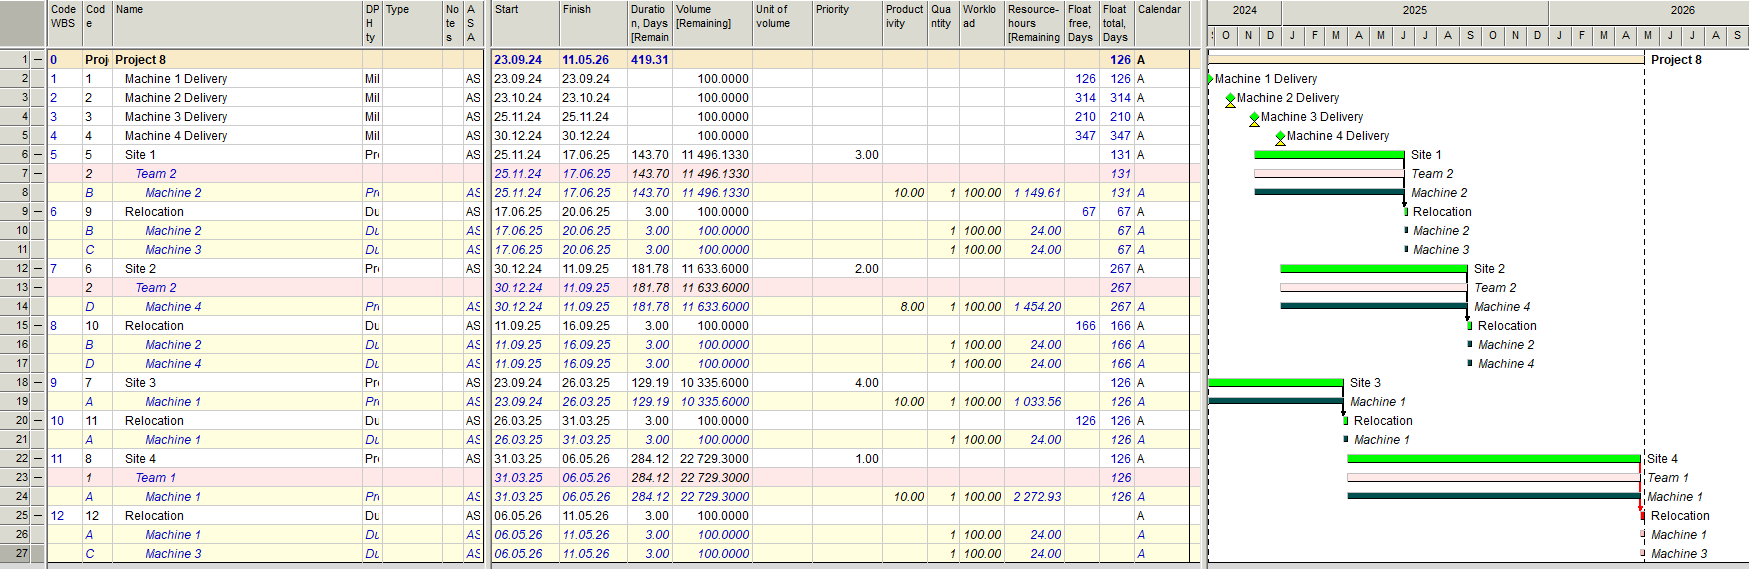Select the 'Machine 3 Delivery' name cell
Screen dimensions: 1749x569
[x=237, y=117]
